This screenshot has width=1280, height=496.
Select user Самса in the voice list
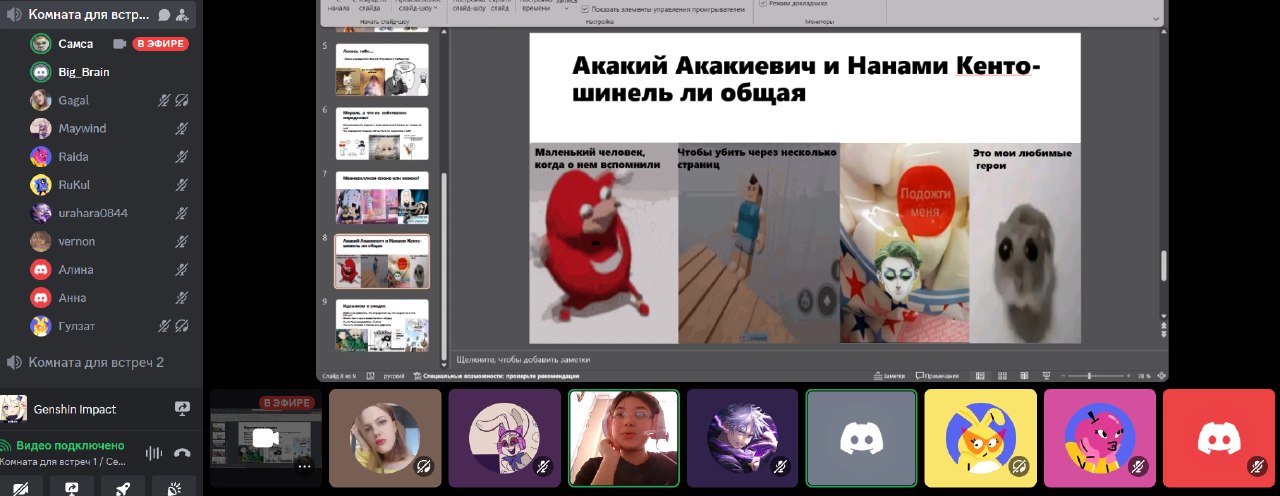(75, 44)
